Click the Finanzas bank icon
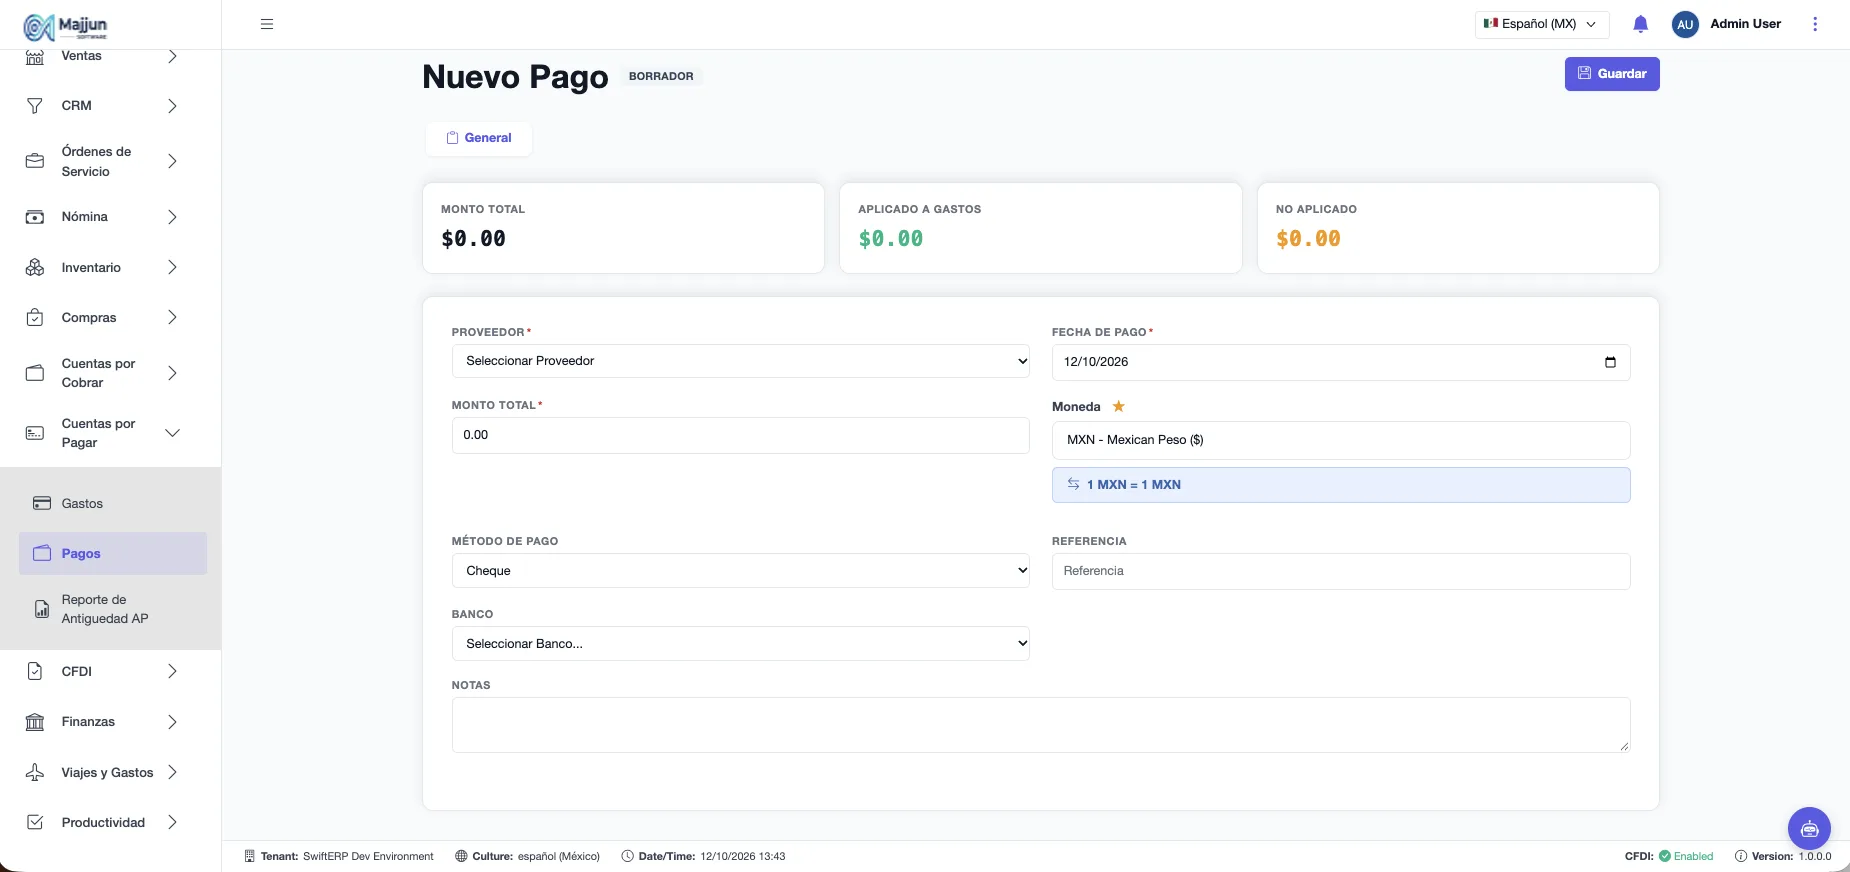Viewport: 1850px width, 872px height. pyautogui.click(x=35, y=722)
